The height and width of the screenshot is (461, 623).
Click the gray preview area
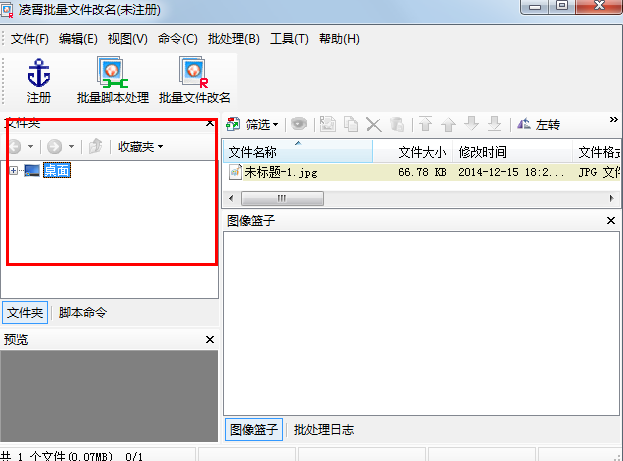pos(109,396)
